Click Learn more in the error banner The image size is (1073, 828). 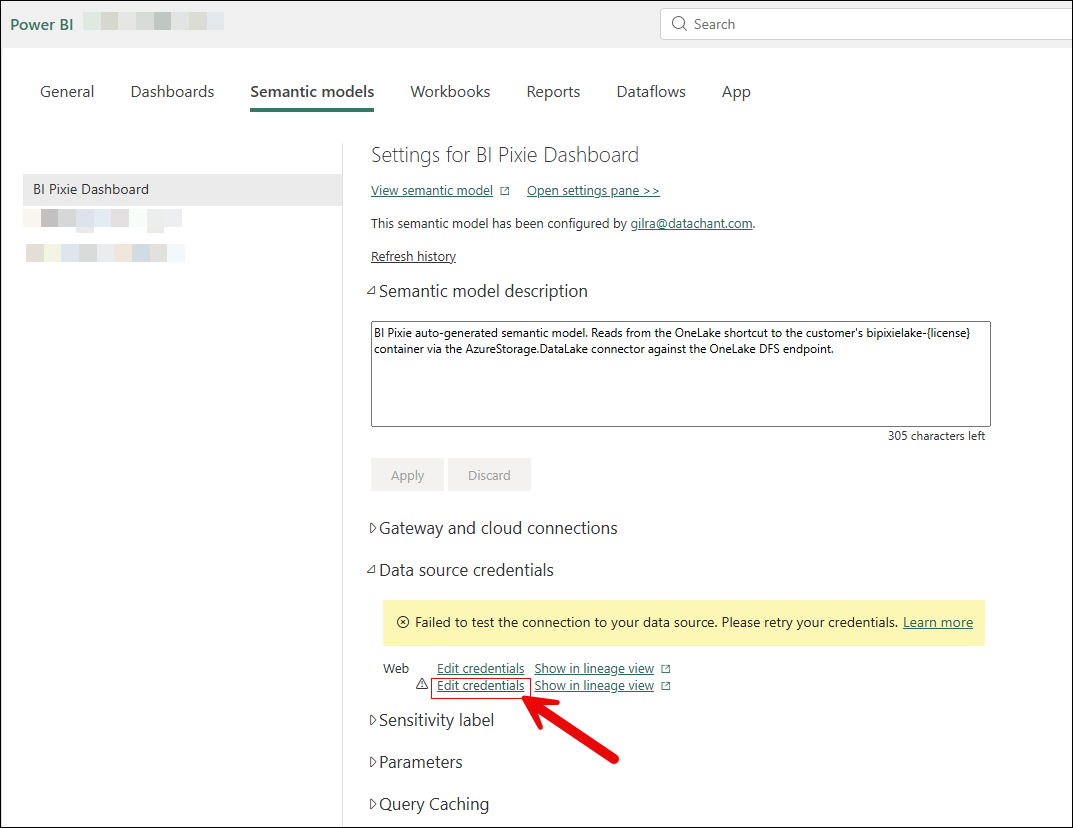click(x=938, y=623)
